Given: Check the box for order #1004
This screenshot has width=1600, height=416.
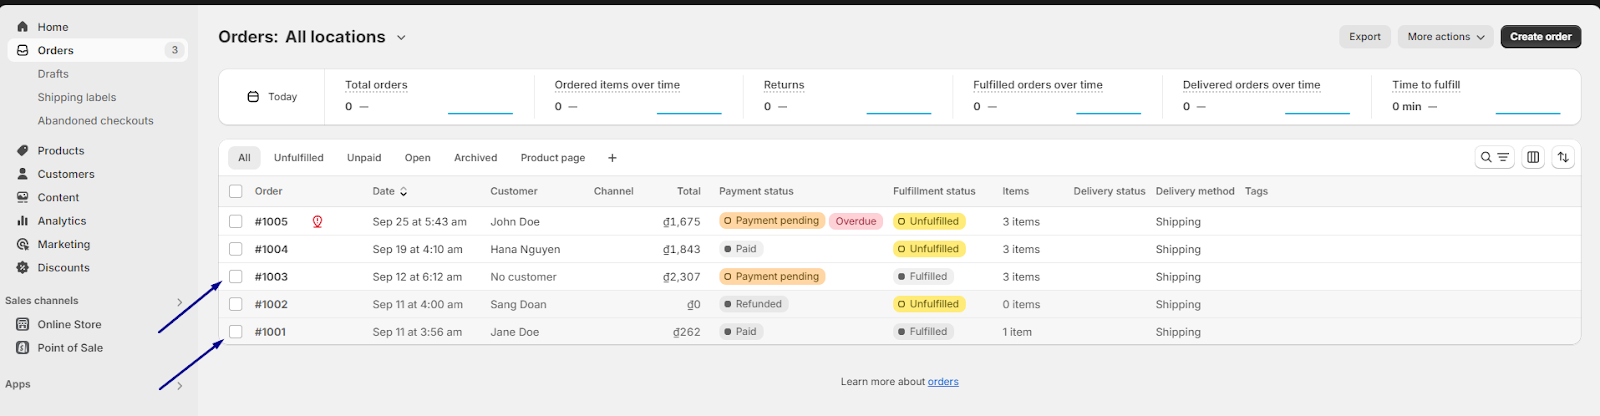Looking at the screenshot, I should pos(236,249).
